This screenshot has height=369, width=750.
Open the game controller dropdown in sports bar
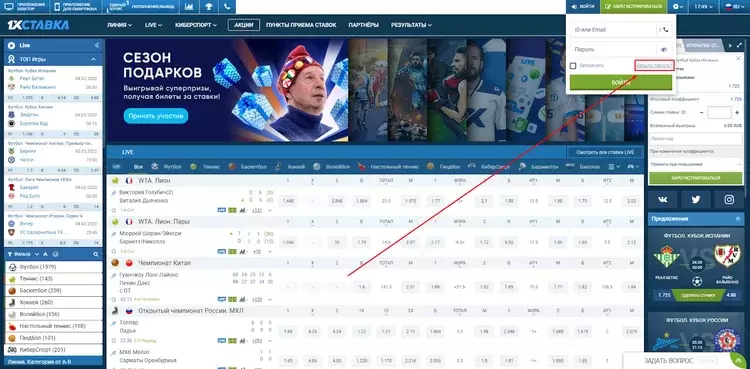pos(633,167)
